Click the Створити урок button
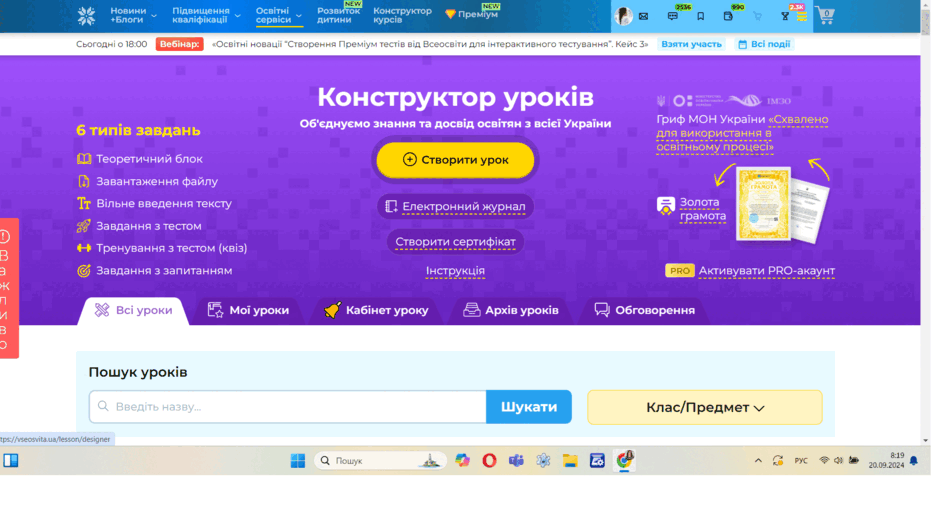940x529 pixels. point(455,160)
